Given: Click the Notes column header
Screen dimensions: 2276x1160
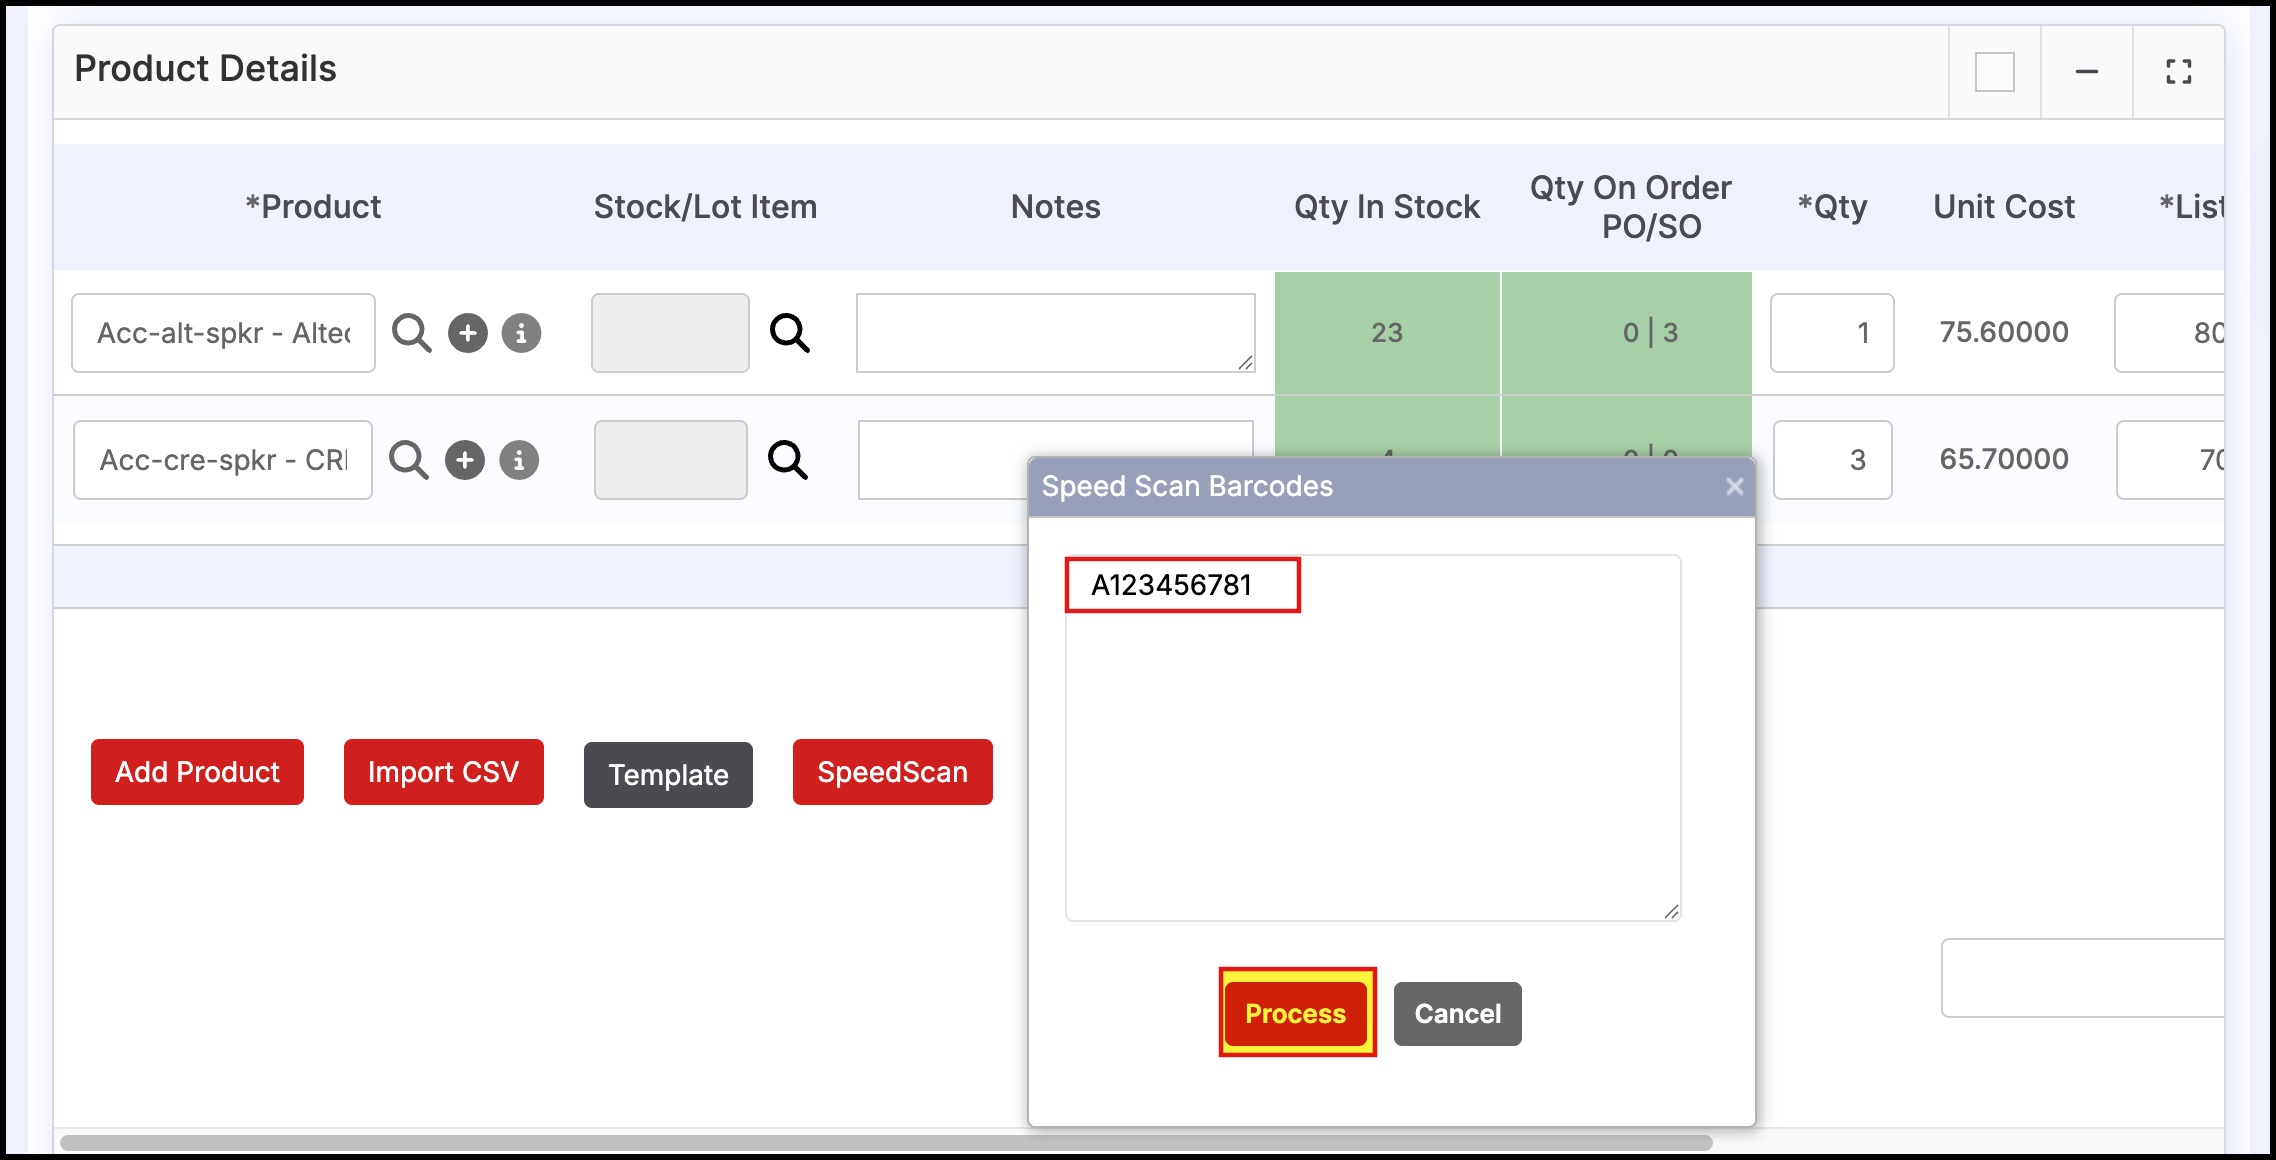Looking at the screenshot, I should (x=1056, y=207).
